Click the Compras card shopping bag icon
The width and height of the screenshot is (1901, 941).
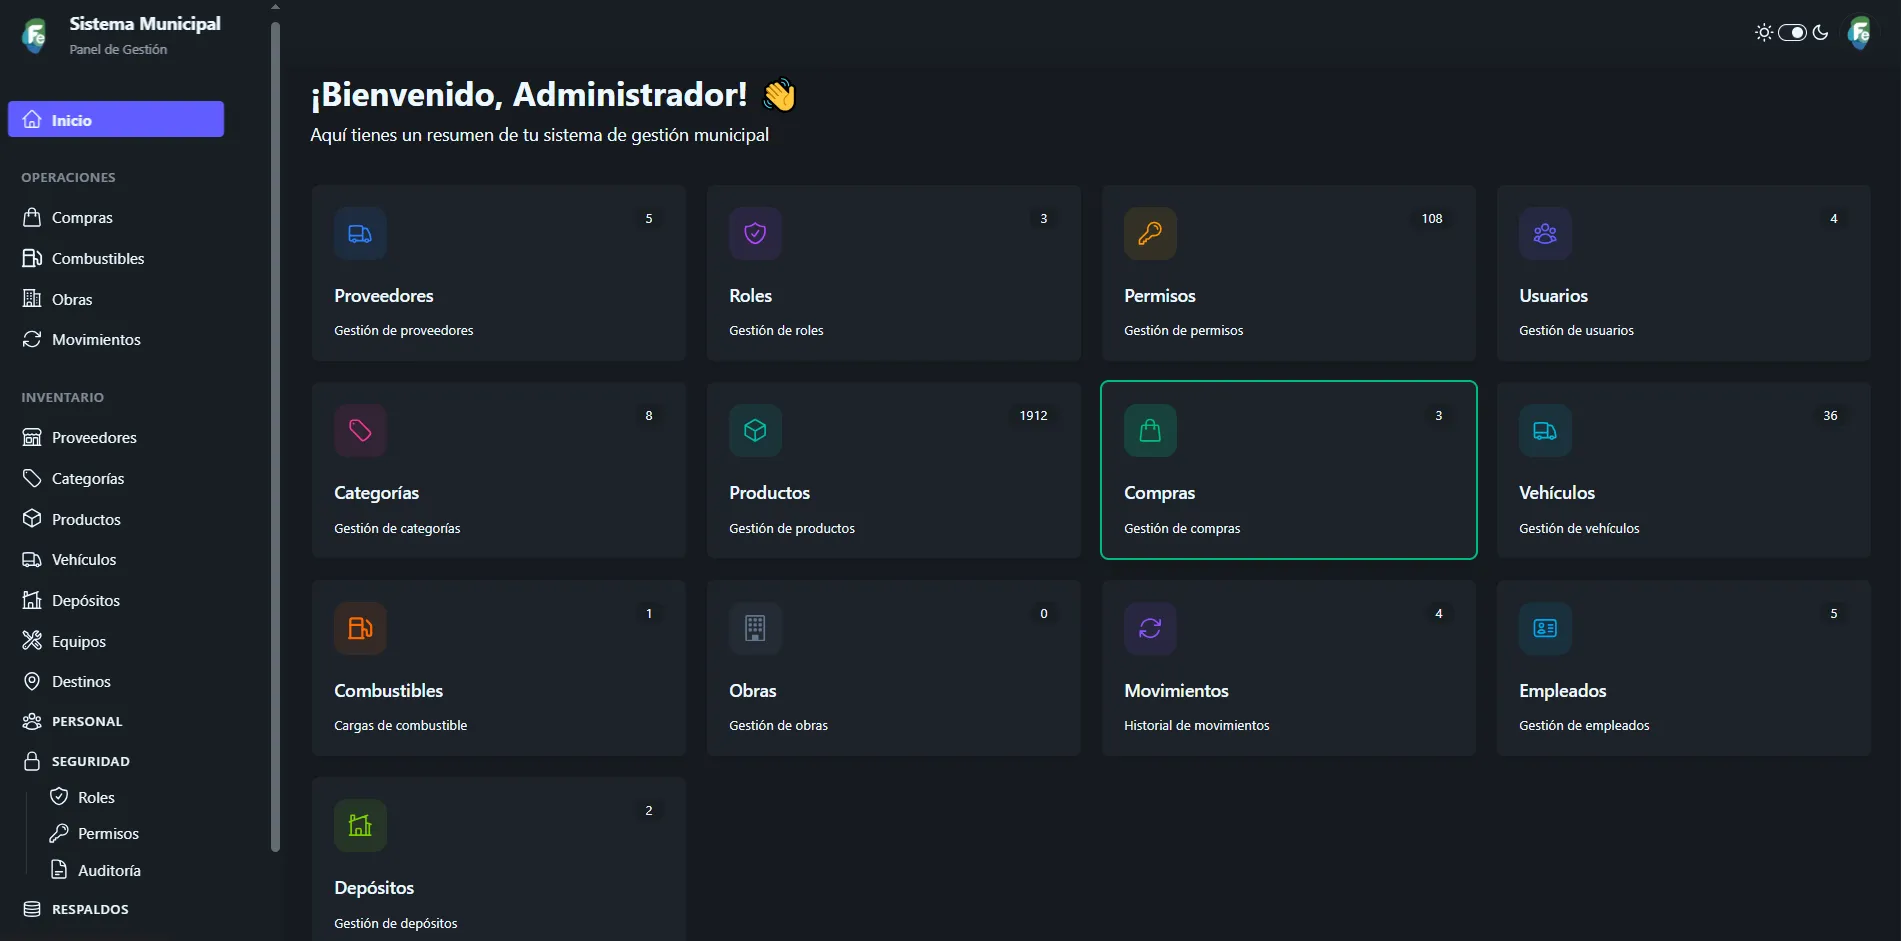1150,430
